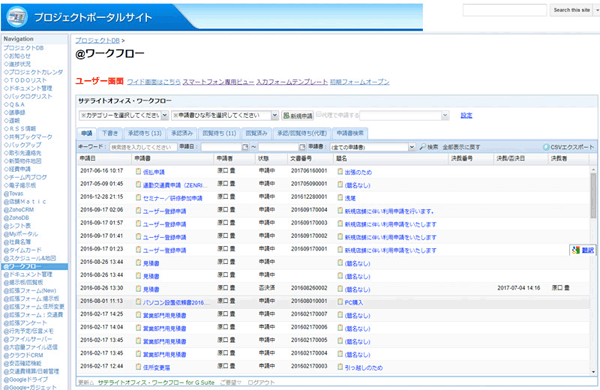The height and width of the screenshot is (390, 600).
Task: Click the document icon in 2016-08-26 13:30 row
Action: coord(139,289)
